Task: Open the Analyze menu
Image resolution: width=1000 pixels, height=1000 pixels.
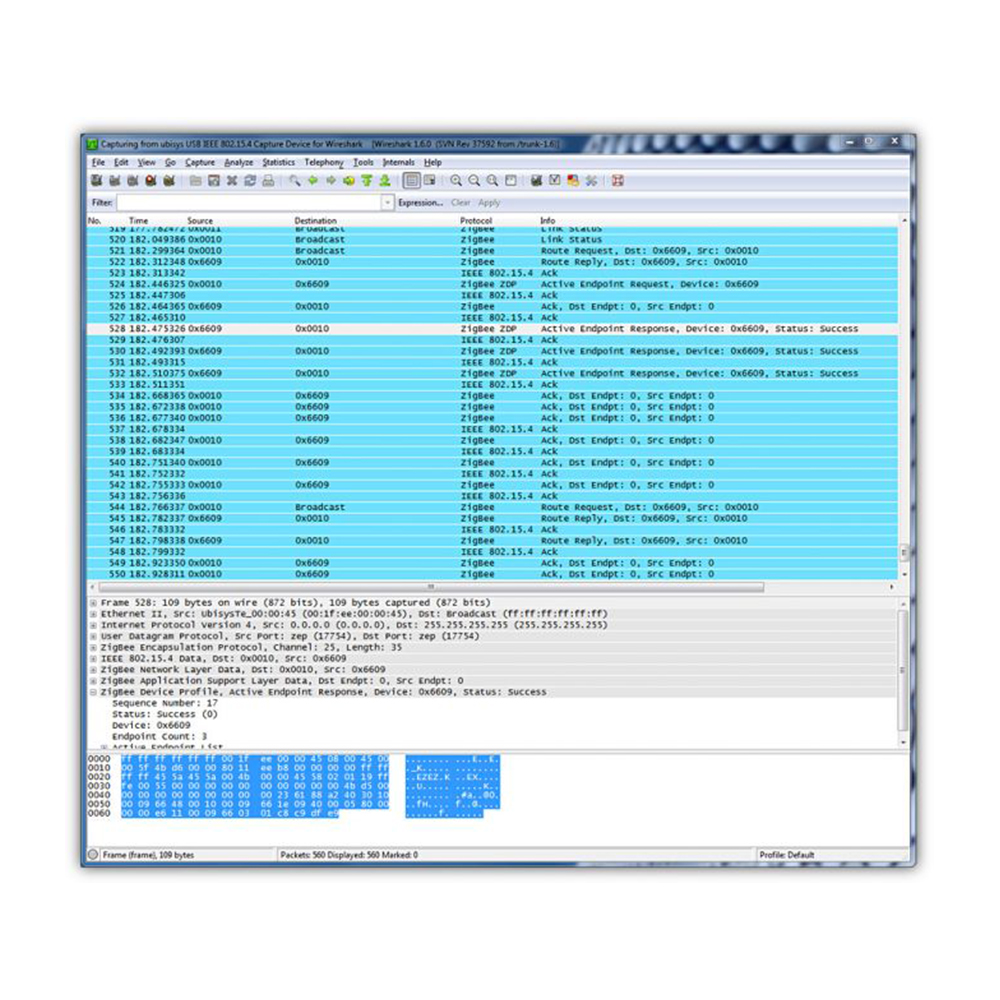Action: (239, 163)
